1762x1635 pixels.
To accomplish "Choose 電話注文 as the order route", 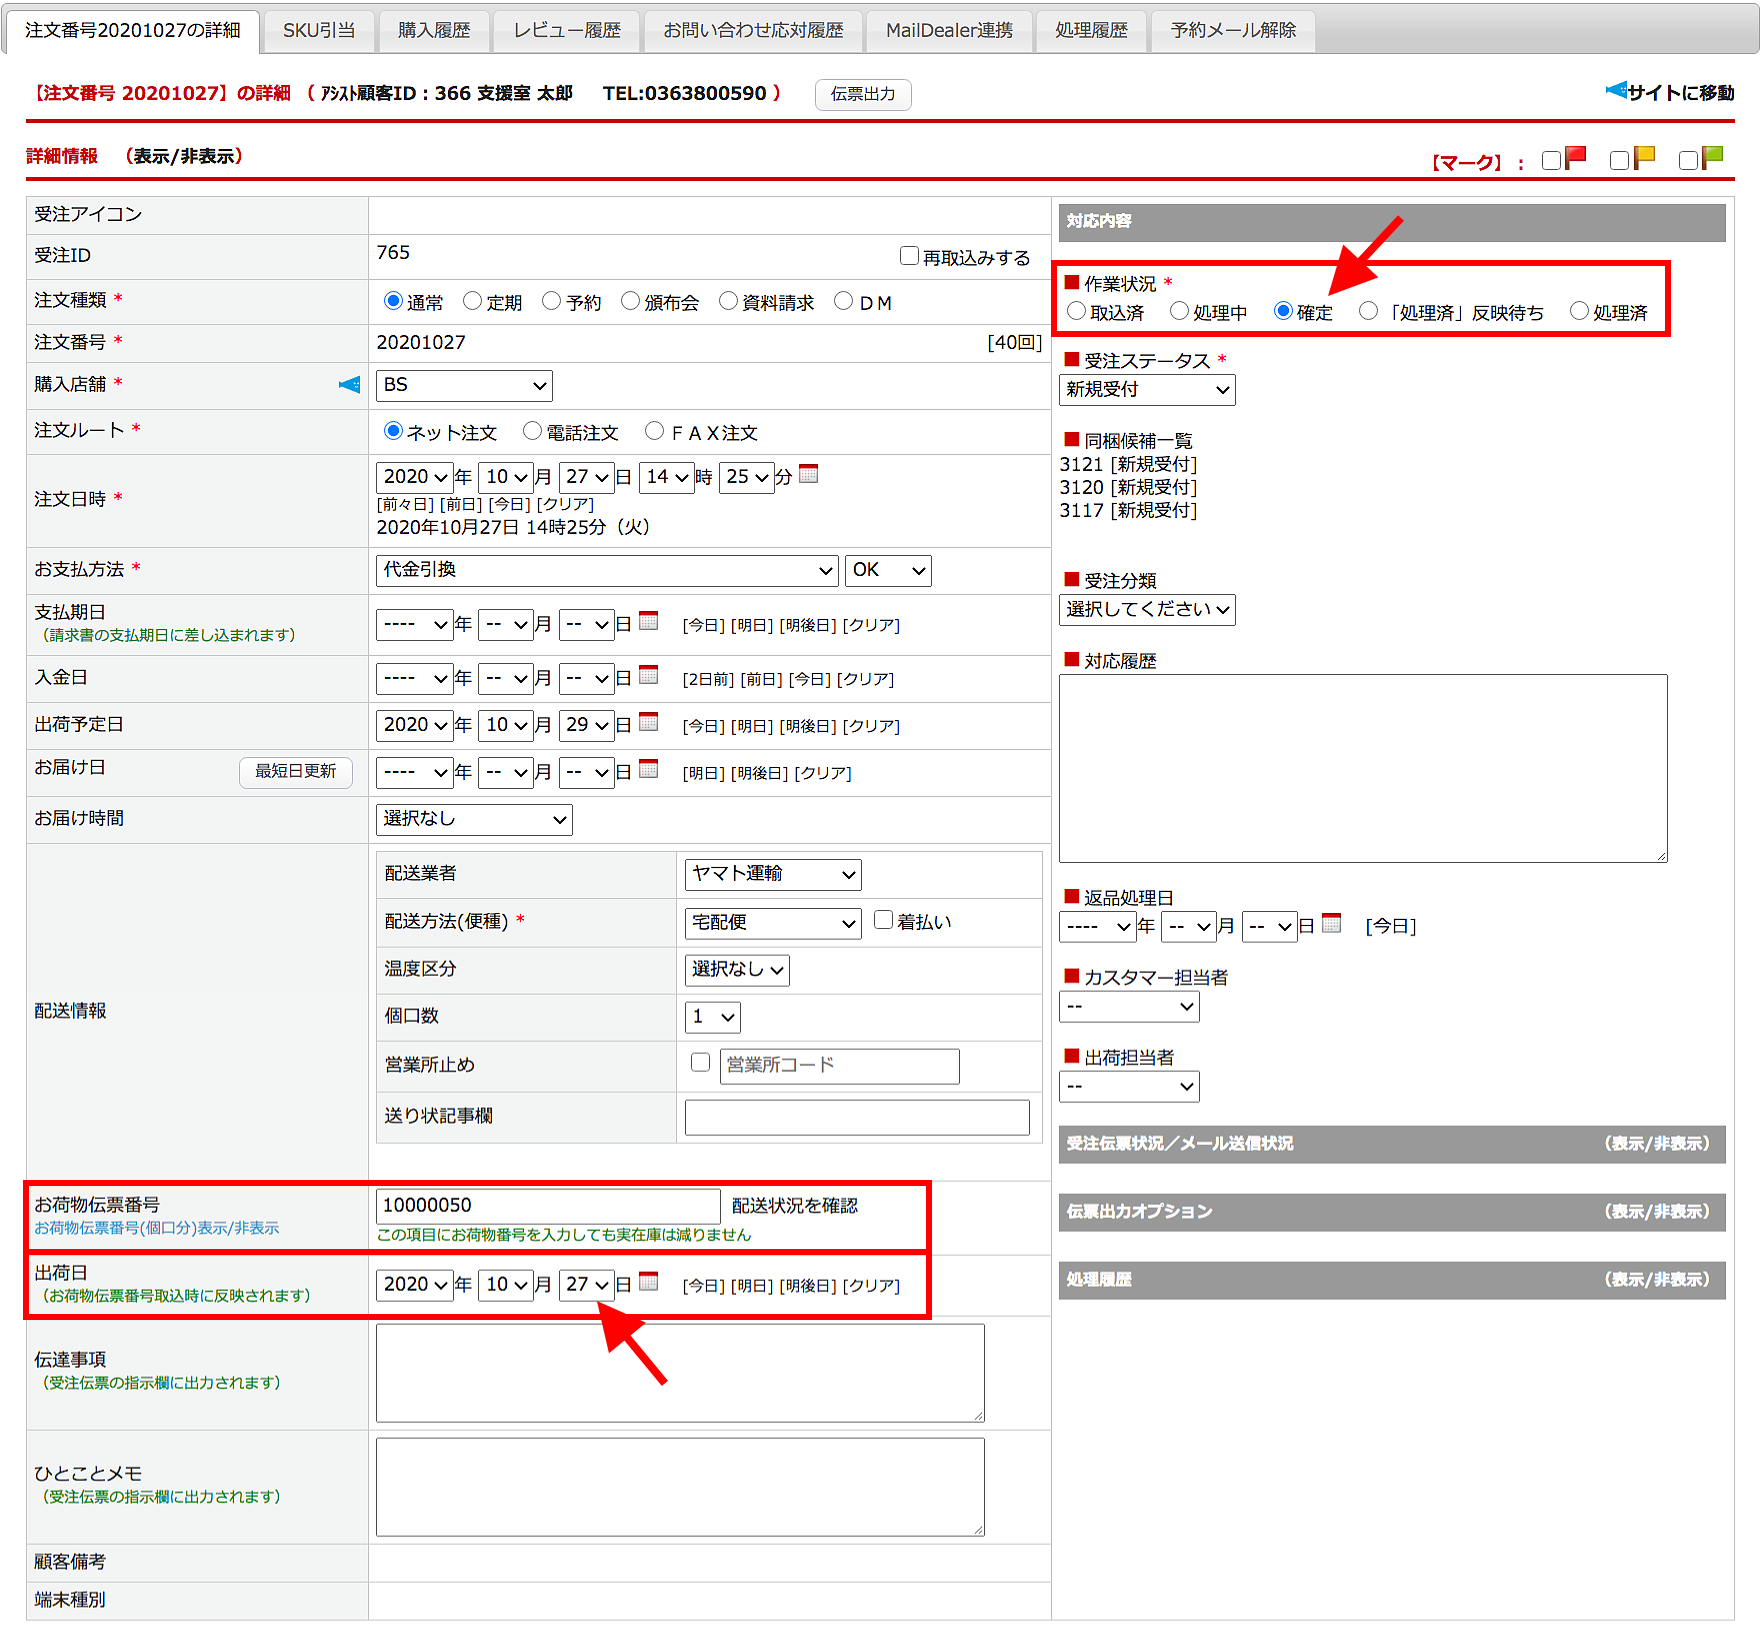I will 532,431.
